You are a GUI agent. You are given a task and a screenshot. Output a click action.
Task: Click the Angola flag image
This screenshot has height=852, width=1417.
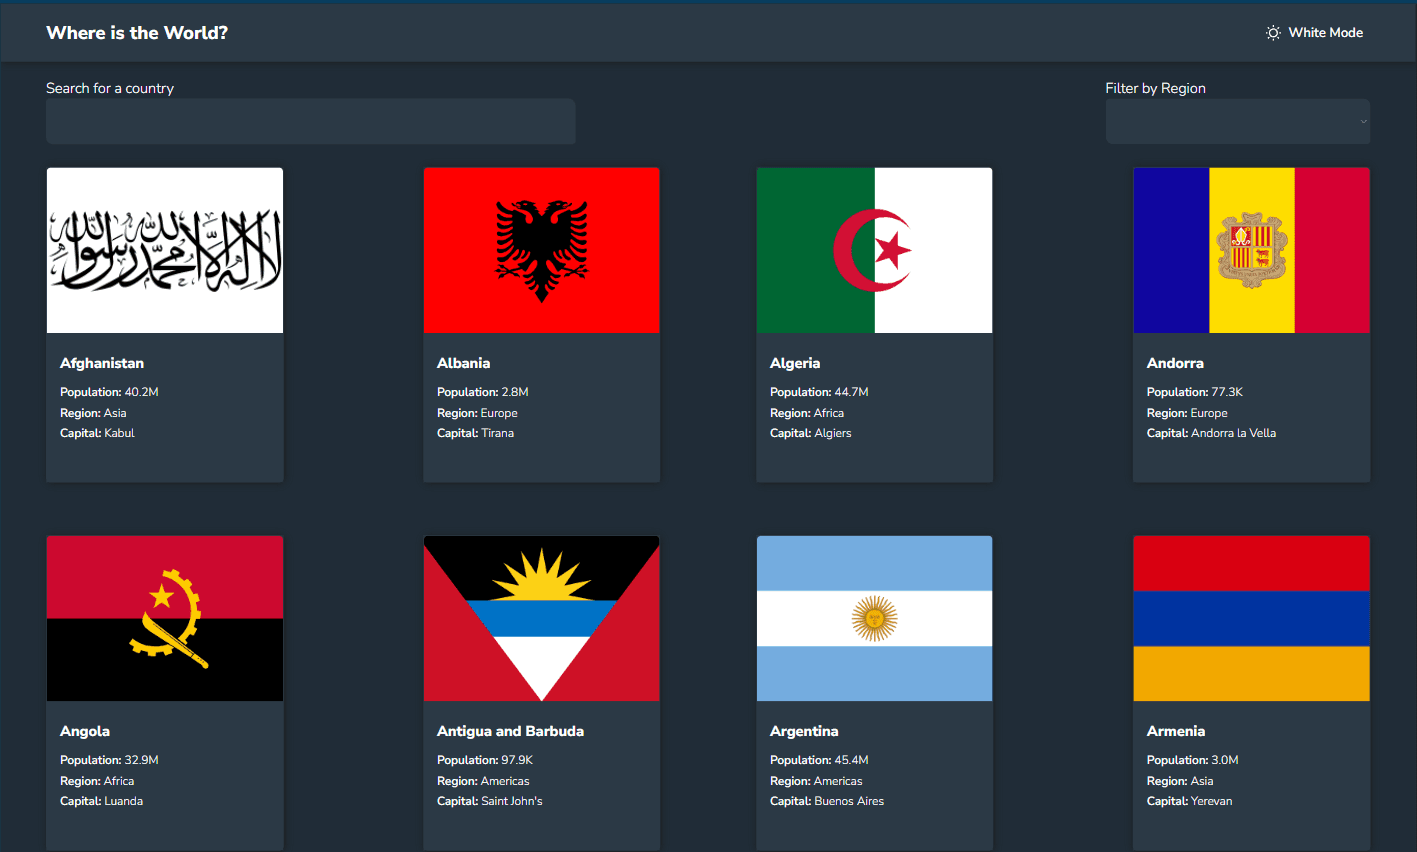point(164,618)
